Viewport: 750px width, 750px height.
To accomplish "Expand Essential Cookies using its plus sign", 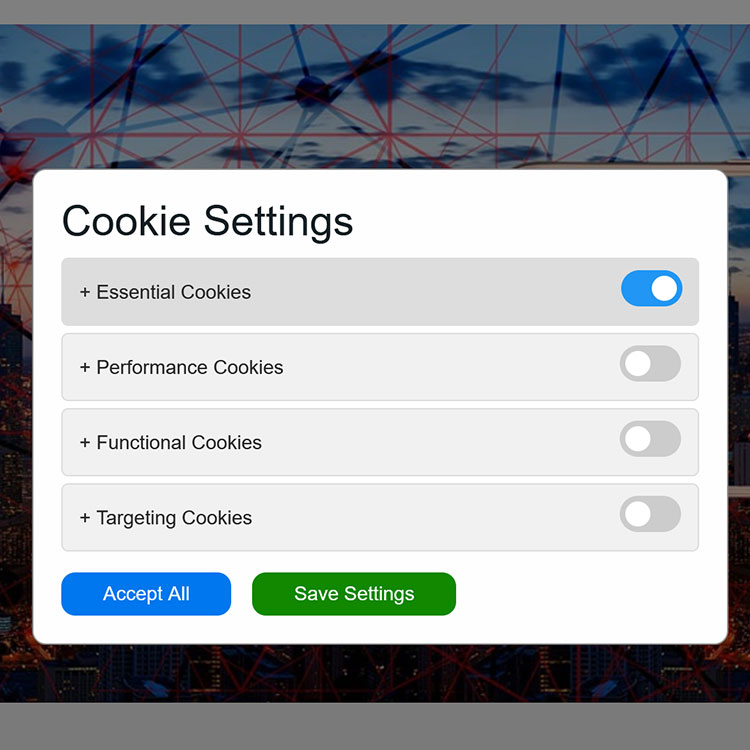I will tap(85, 293).
